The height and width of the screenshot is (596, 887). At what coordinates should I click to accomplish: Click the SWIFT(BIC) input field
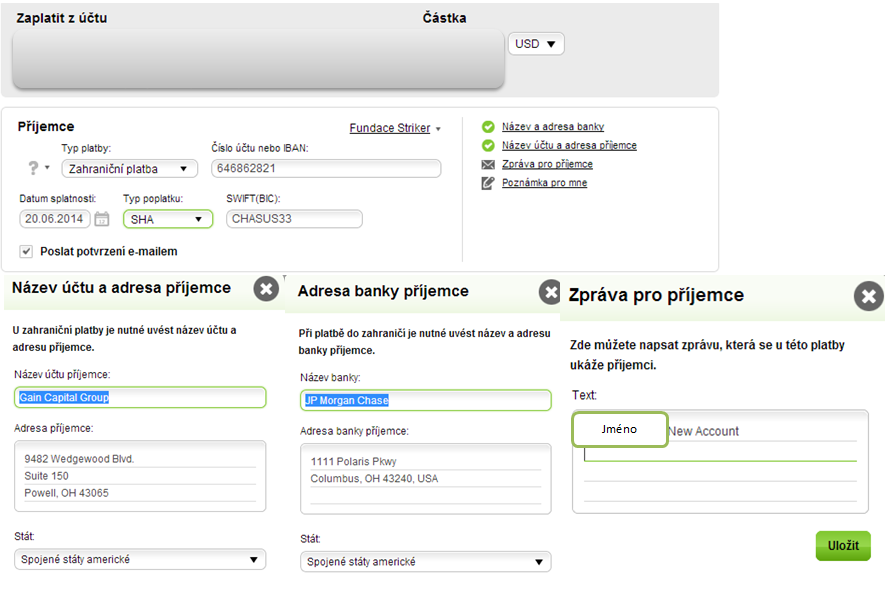click(x=294, y=219)
